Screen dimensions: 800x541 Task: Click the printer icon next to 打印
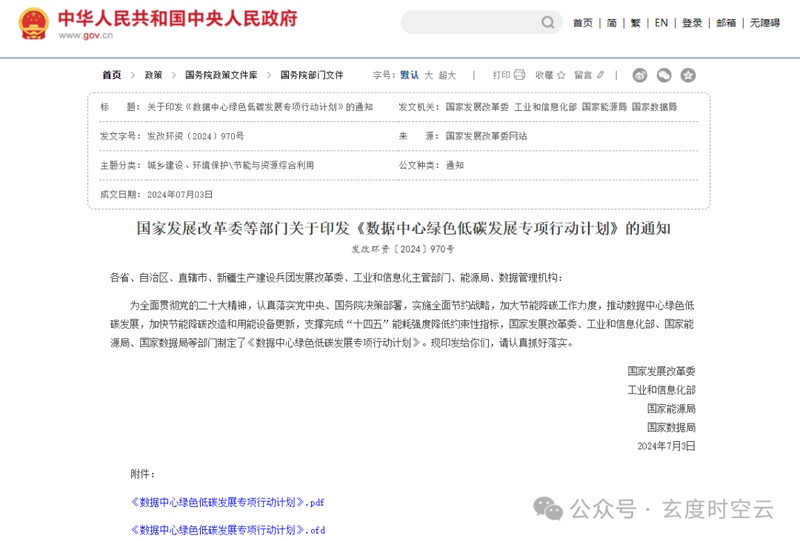coord(519,75)
